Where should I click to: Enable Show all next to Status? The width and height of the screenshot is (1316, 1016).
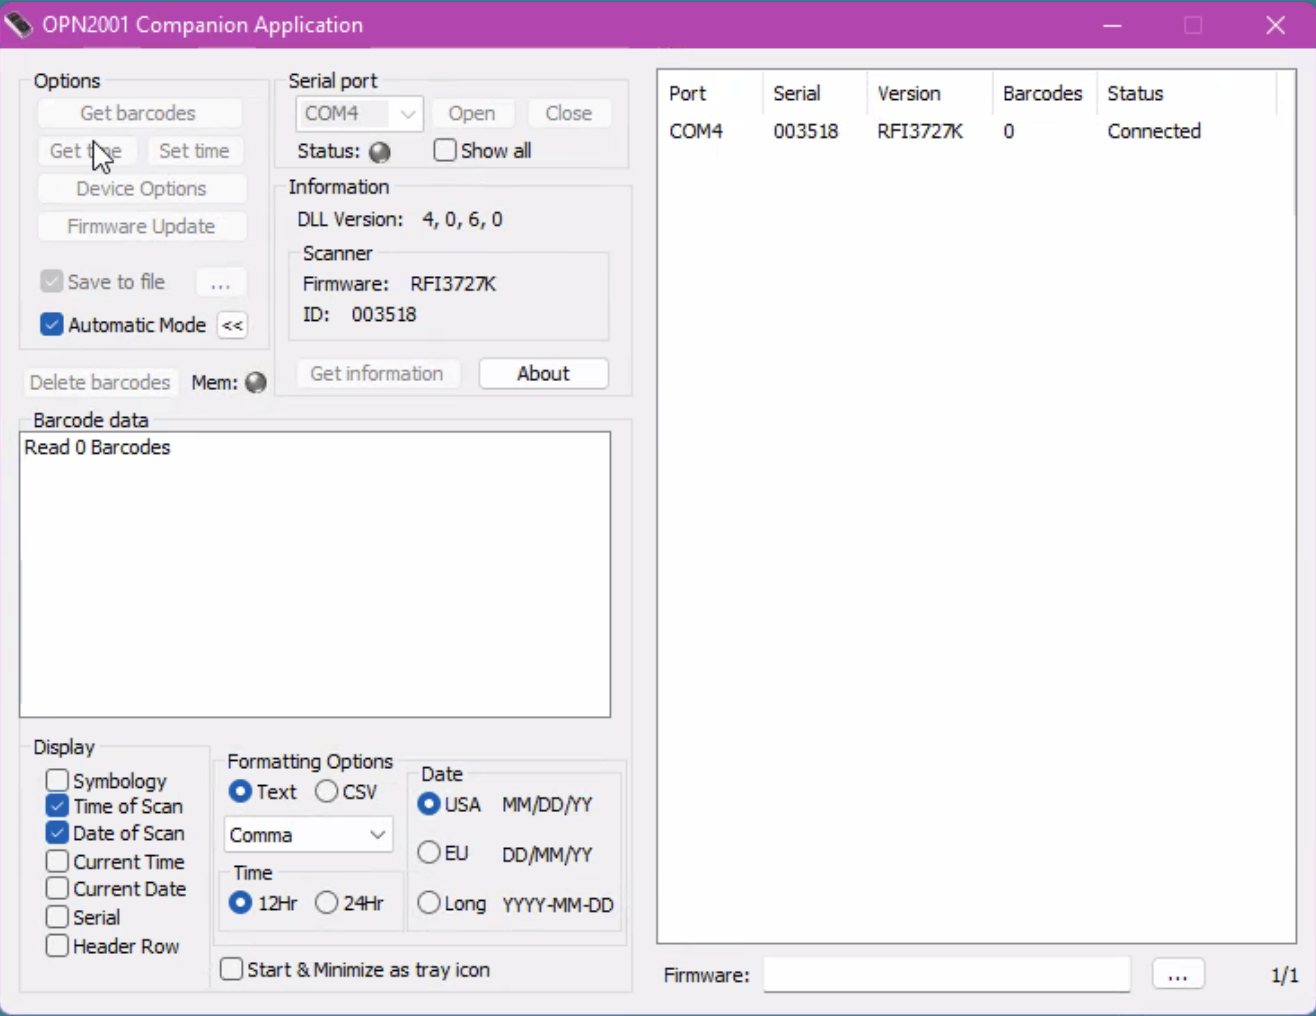[444, 150]
